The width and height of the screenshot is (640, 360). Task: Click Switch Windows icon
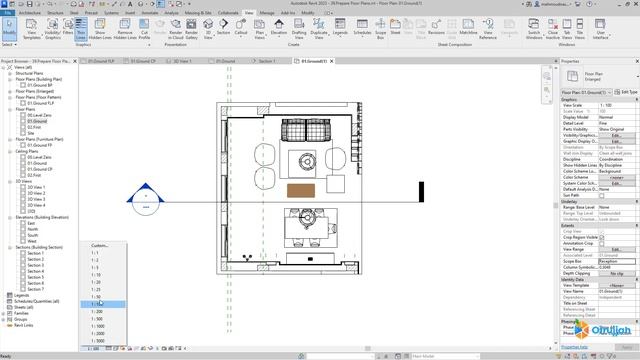[533, 29]
